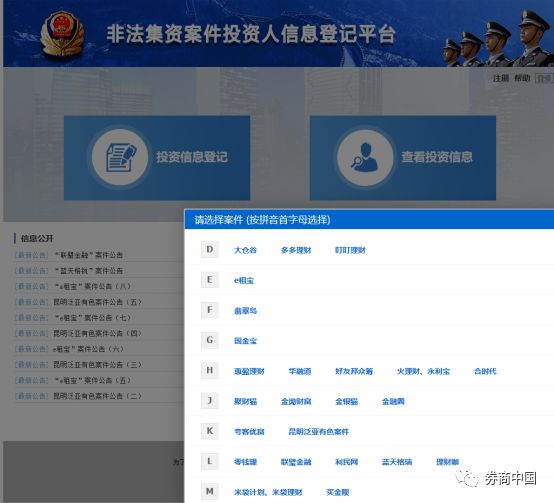Open the “e租宝”案件公告（五） announcement
554x503 pixels.
92,380
